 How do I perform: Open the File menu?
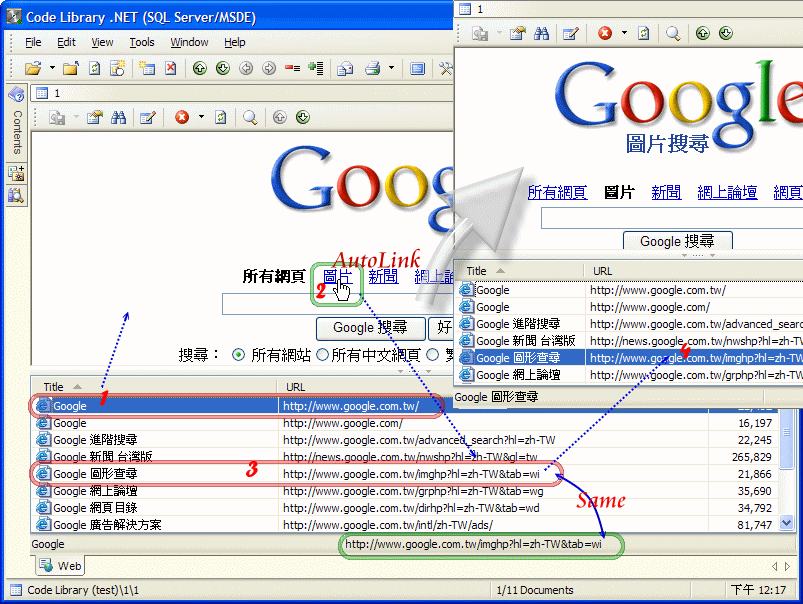(x=33, y=42)
